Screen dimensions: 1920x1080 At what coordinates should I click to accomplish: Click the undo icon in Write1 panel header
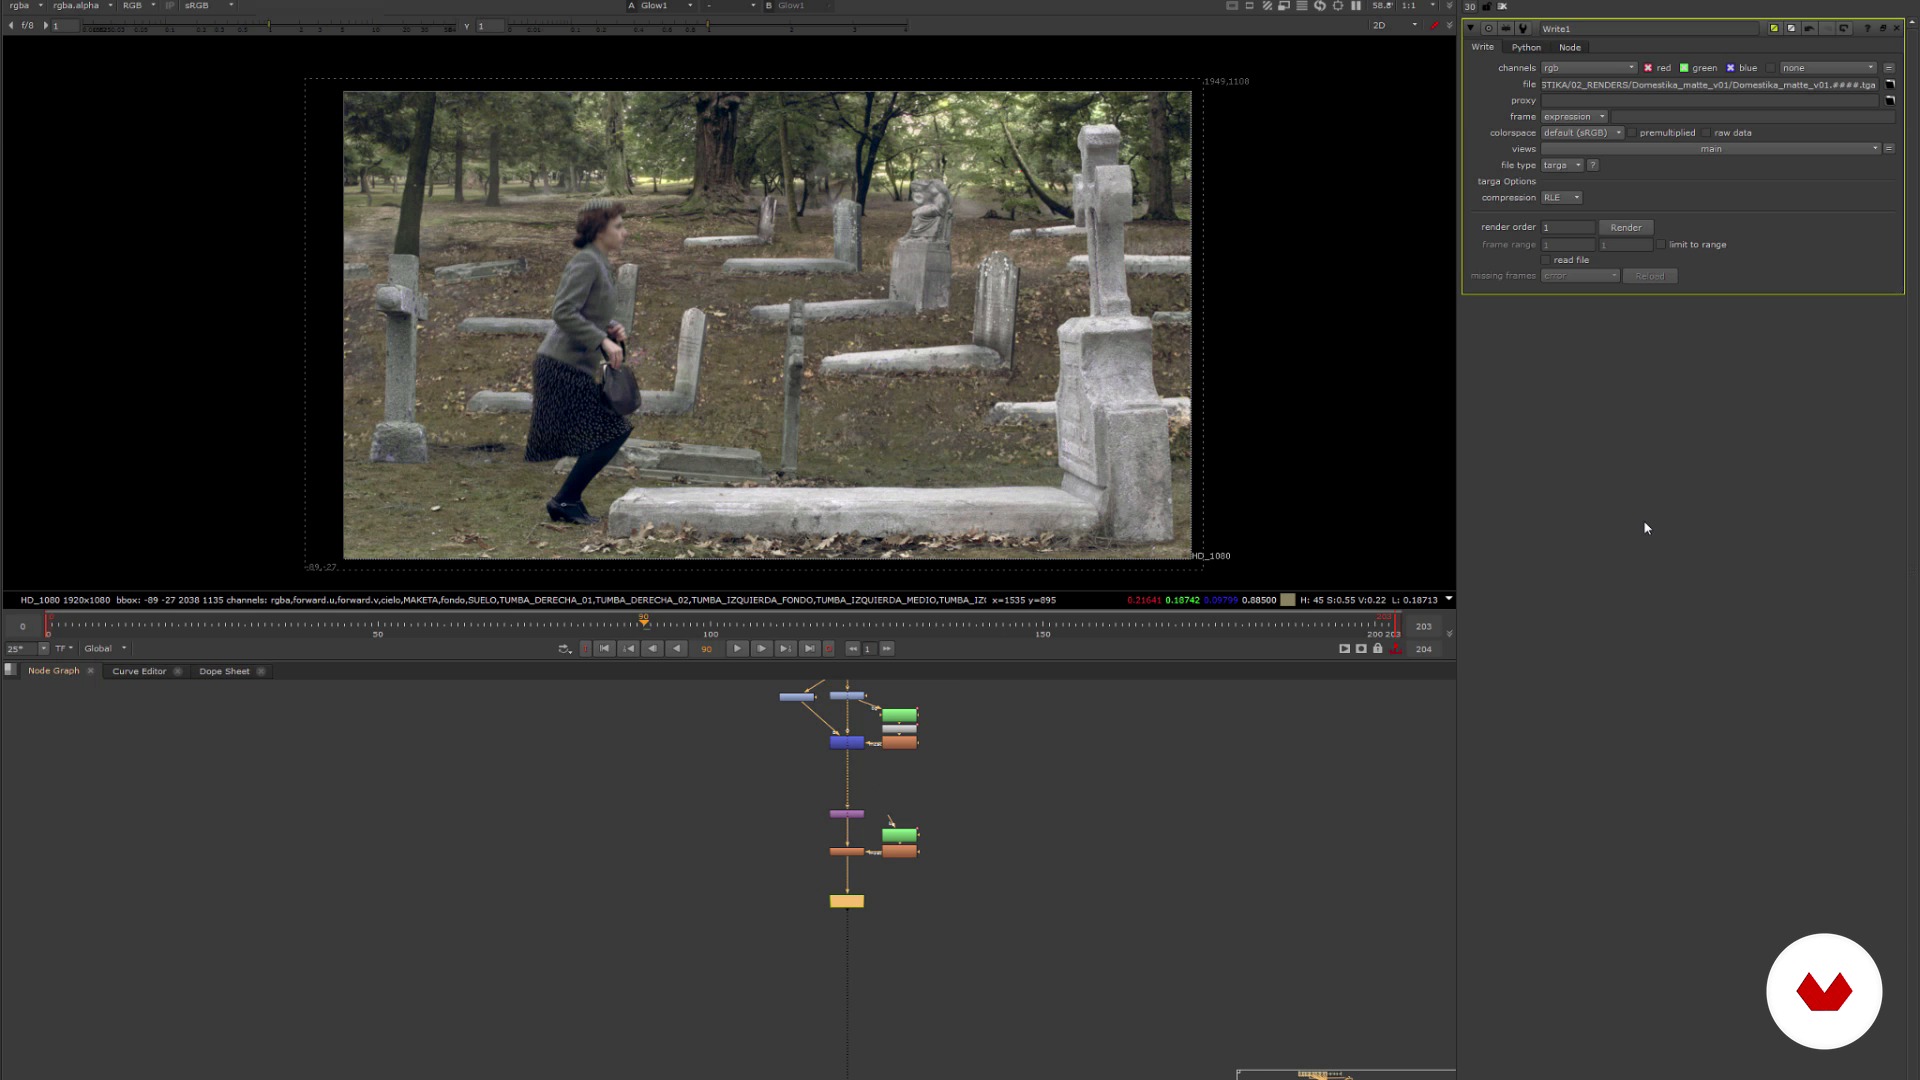coord(1809,28)
